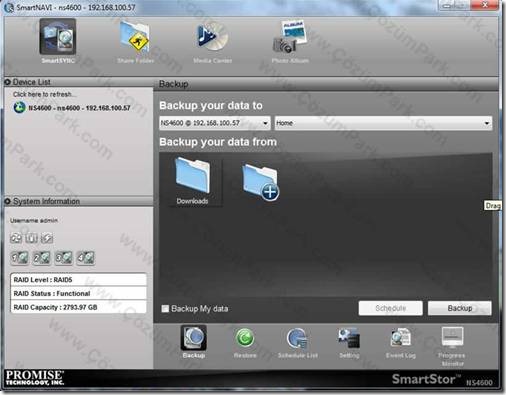Start backup with the Backup button
This screenshot has width=506, height=395.
click(x=460, y=308)
